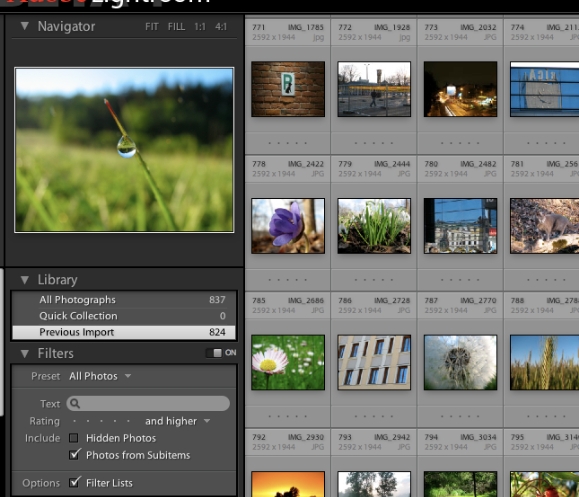Enable the Hidden Photos checkbox

click(73, 438)
